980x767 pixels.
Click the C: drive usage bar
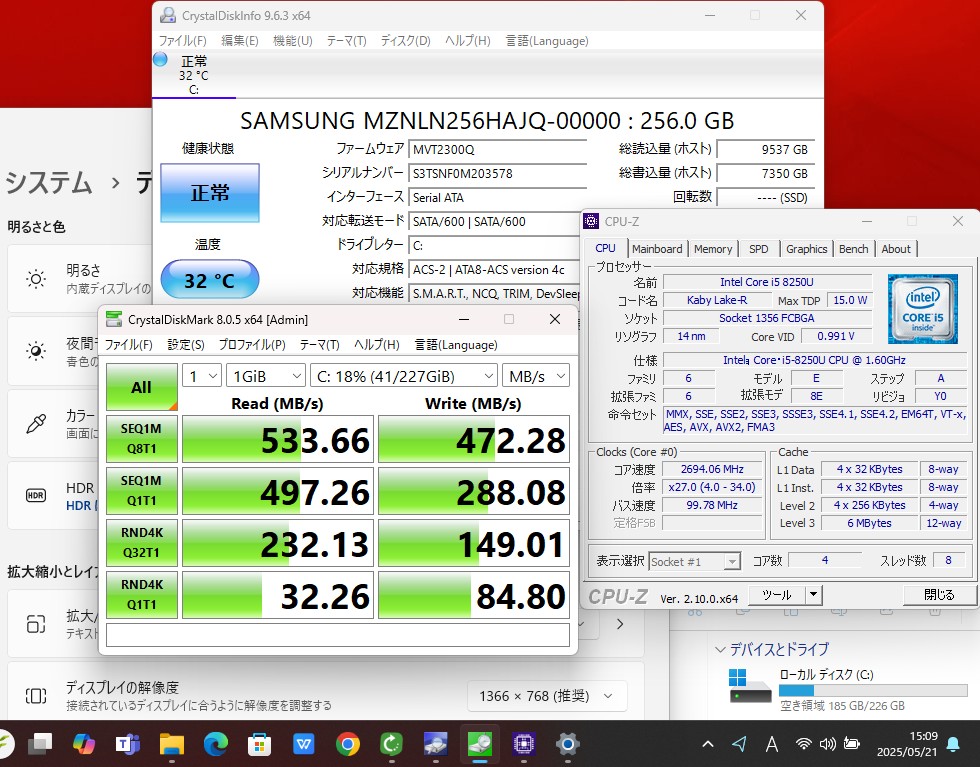pos(873,691)
